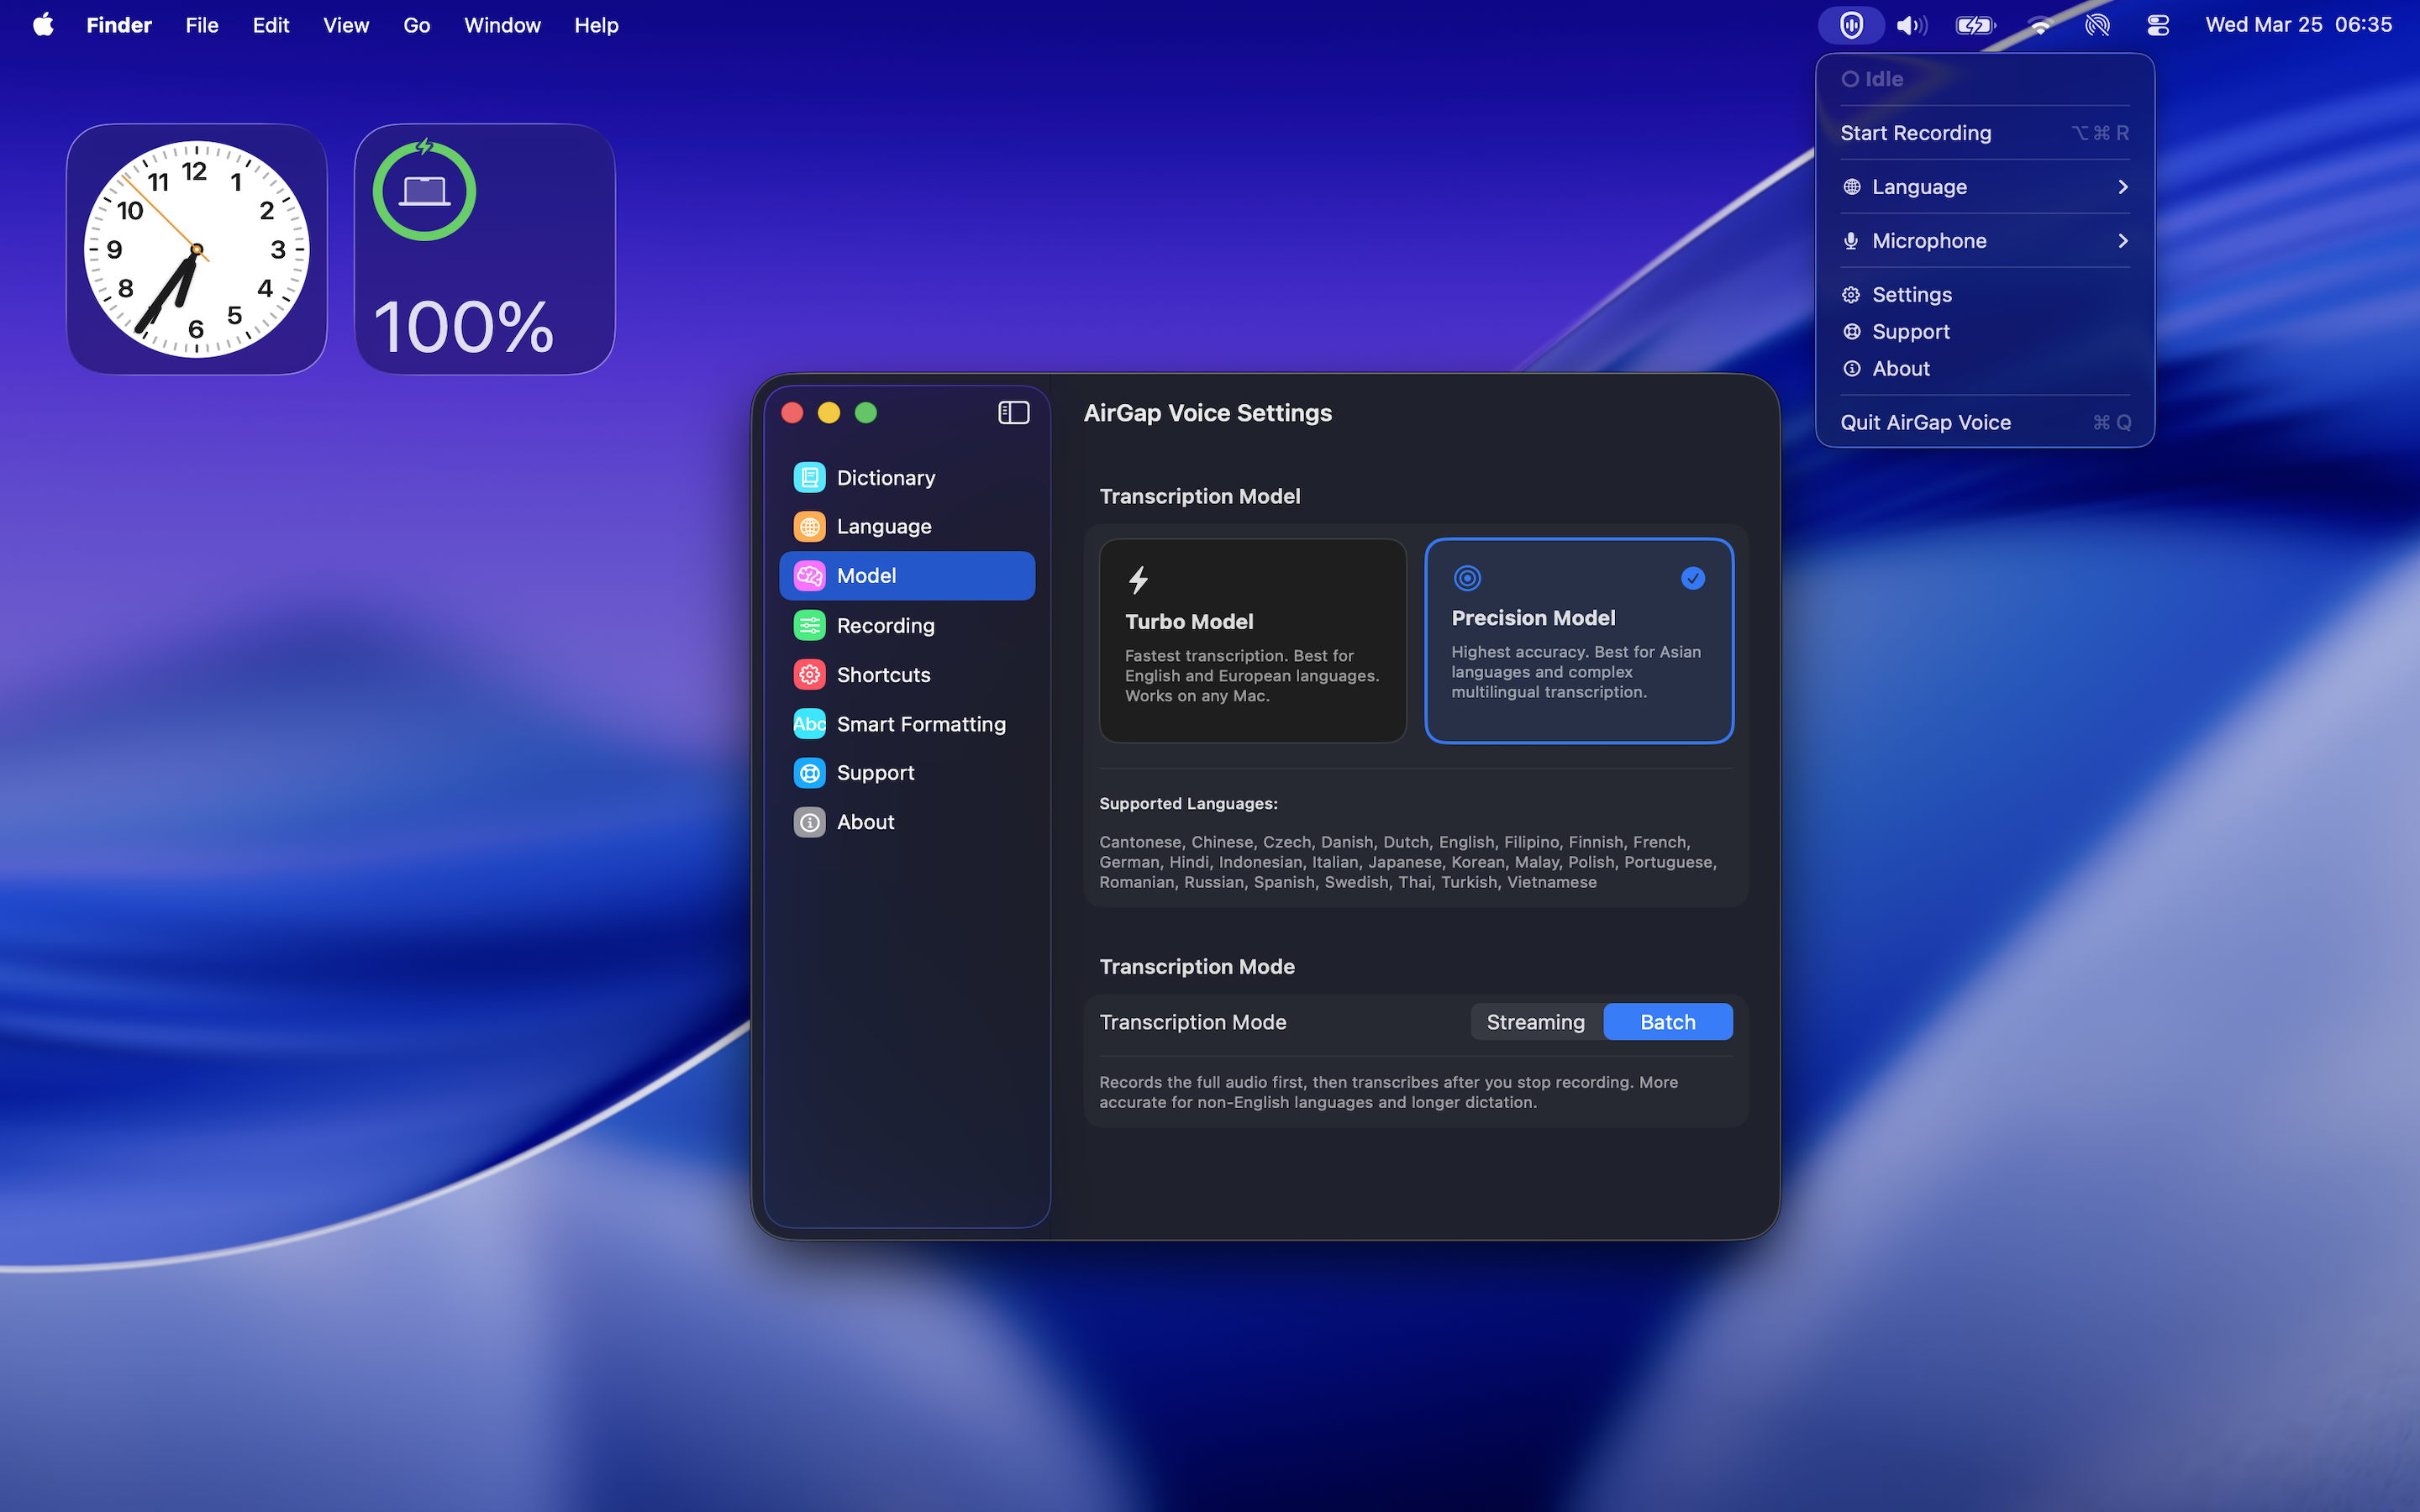2420x1512 pixels.
Task: Open the Dictionary settings section
Action: click(907, 478)
